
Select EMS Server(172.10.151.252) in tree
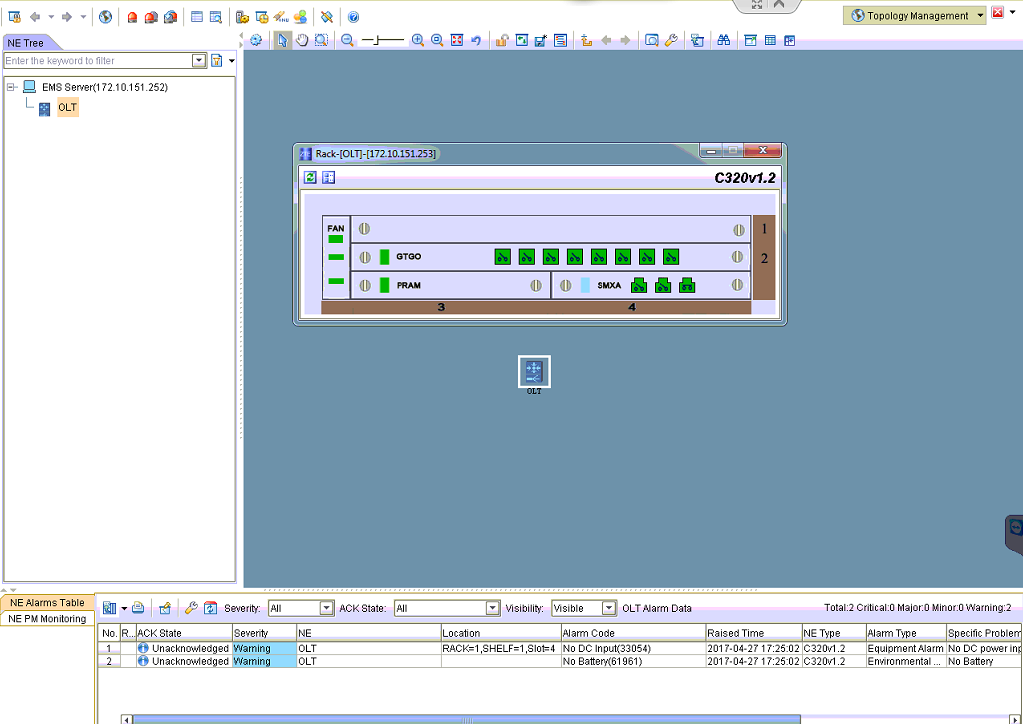pyautogui.click(x=105, y=87)
